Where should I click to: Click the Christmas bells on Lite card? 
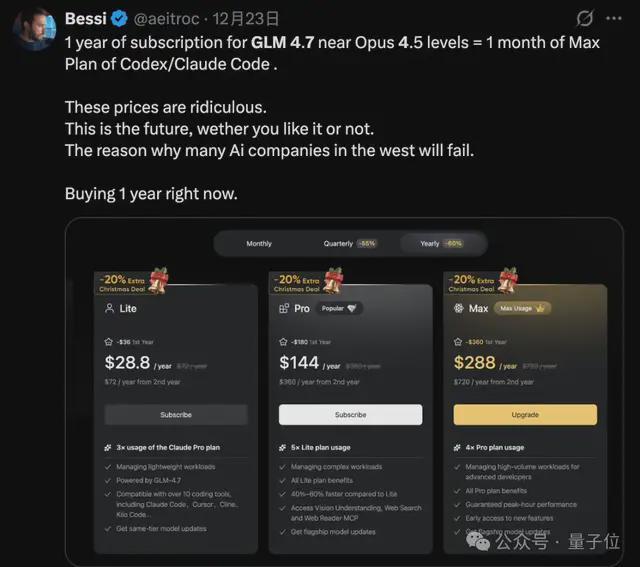coord(157,280)
